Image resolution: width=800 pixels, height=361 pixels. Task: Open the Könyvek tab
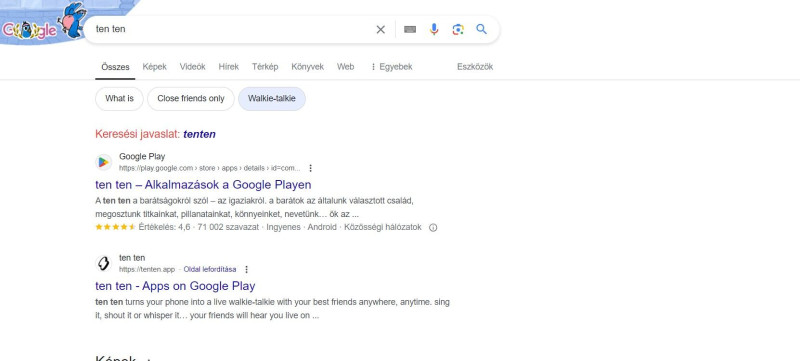[308, 67]
